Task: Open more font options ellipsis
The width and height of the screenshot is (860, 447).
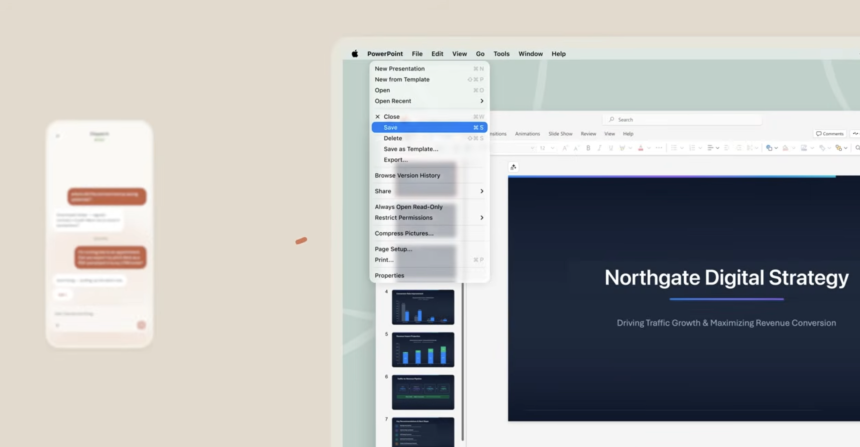Action: pyautogui.click(x=659, y=148)
